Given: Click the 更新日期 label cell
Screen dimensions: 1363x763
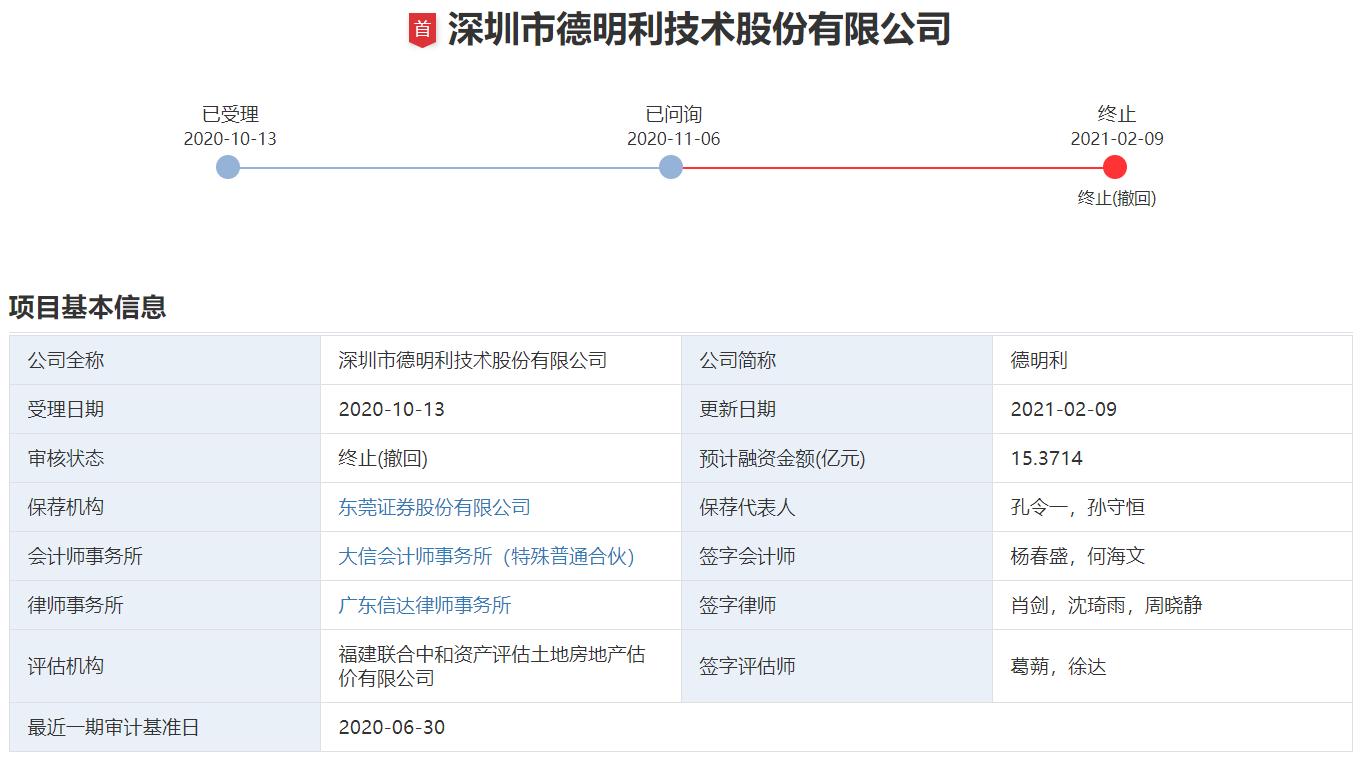Looking at the screenshot, I should (837, 409).
